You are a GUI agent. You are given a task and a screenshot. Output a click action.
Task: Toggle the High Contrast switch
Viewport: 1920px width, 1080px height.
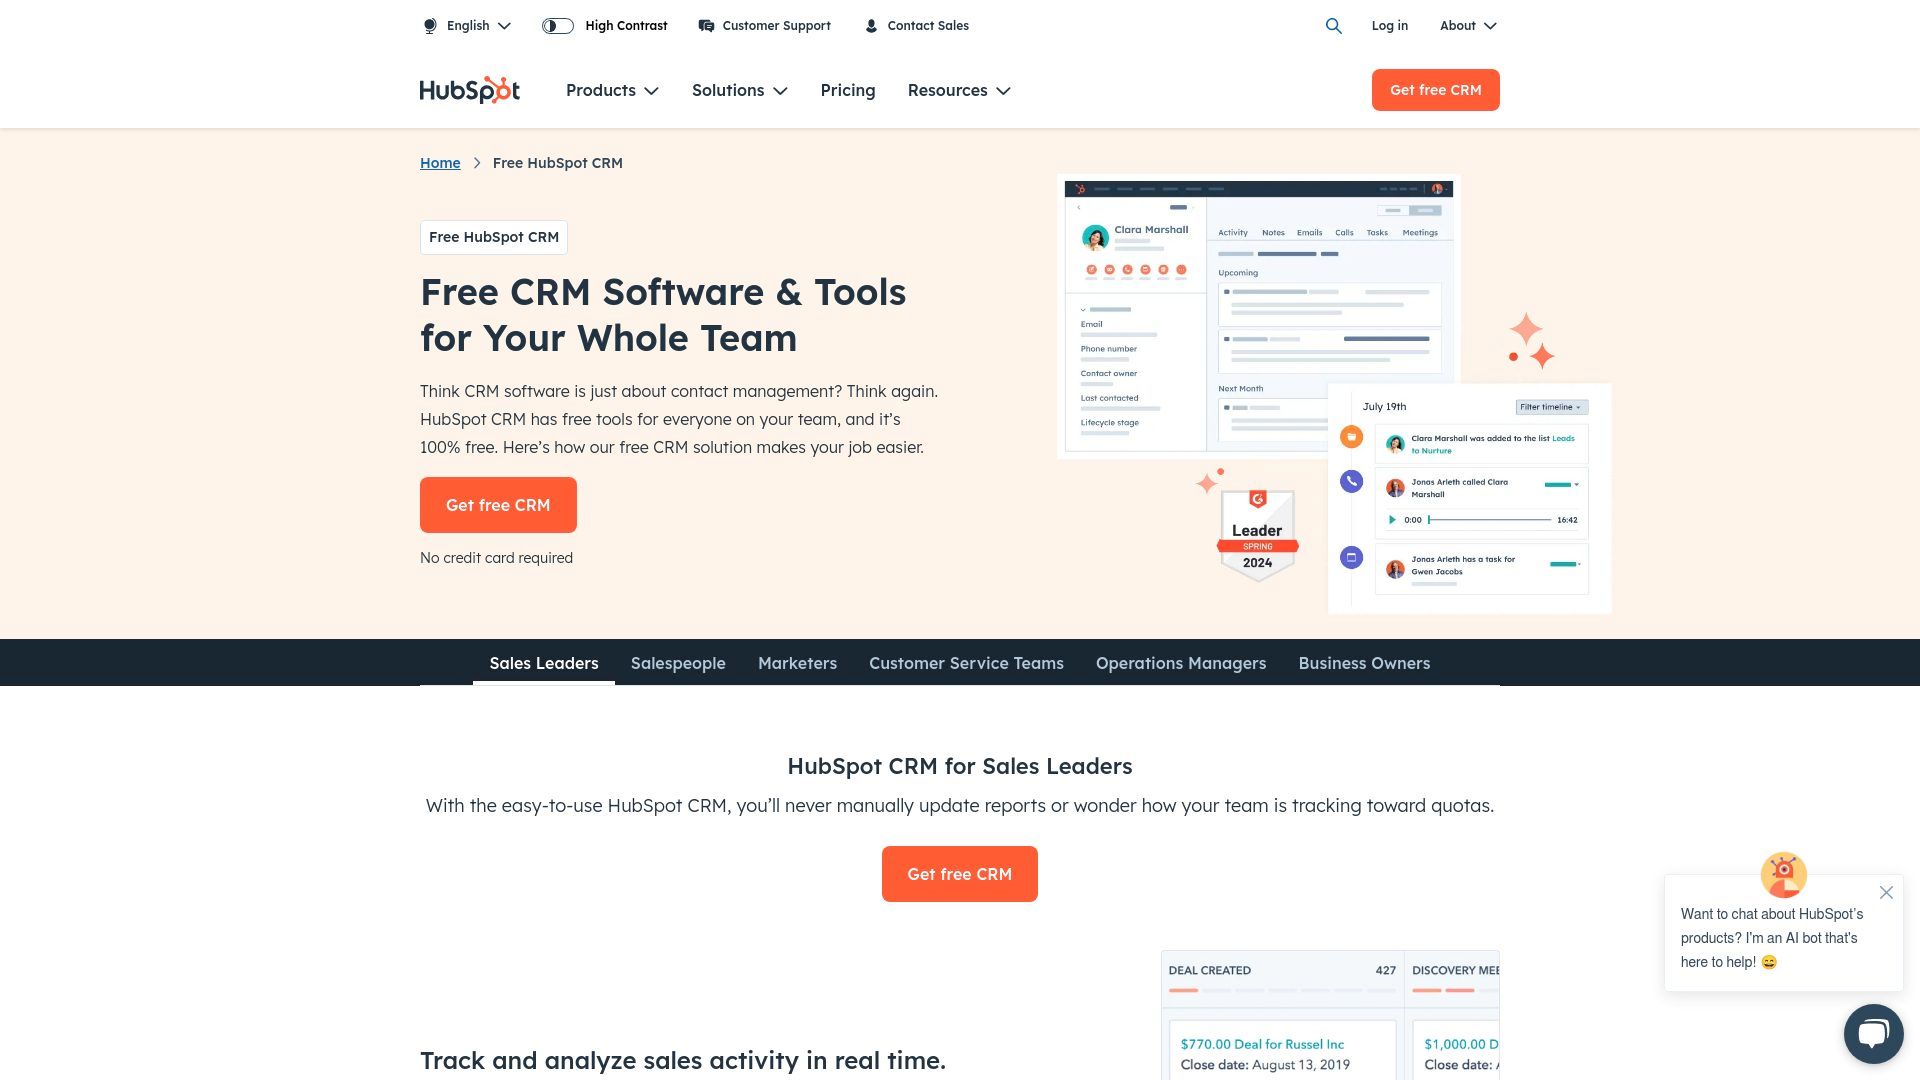(556, 25)
